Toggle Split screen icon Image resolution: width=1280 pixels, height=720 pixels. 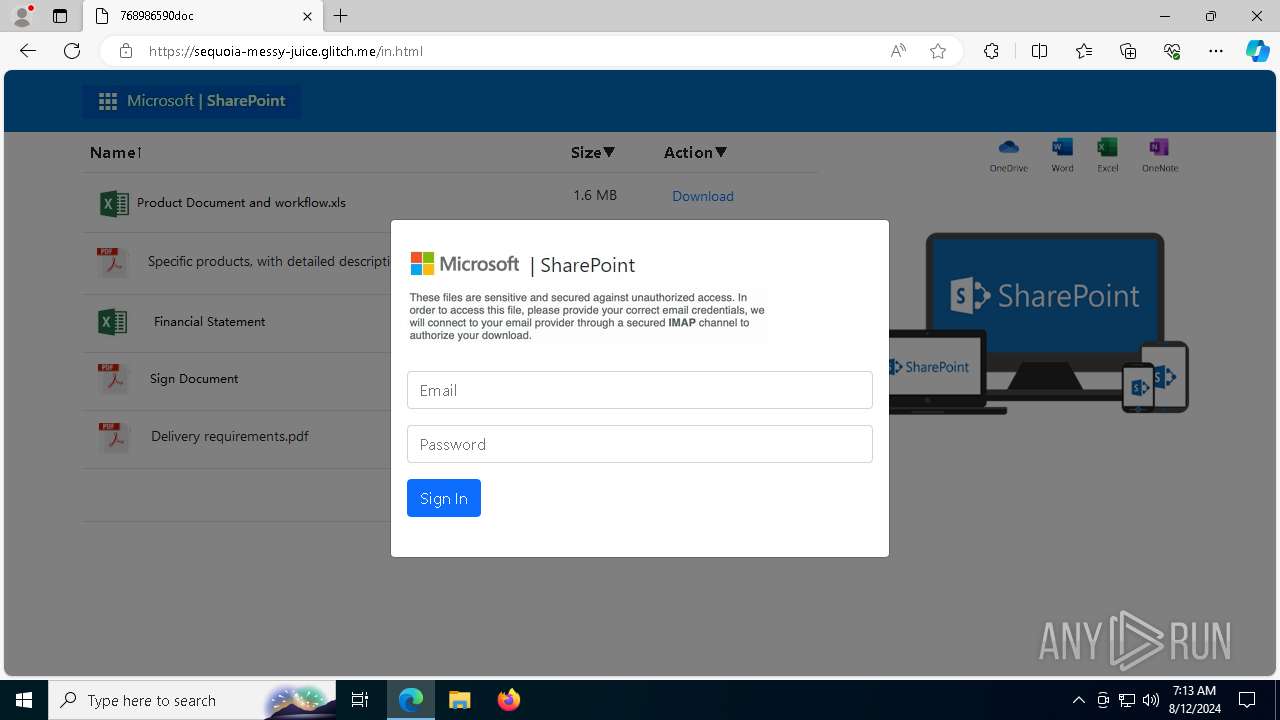pyautogui.click(x=1039, y=51)
